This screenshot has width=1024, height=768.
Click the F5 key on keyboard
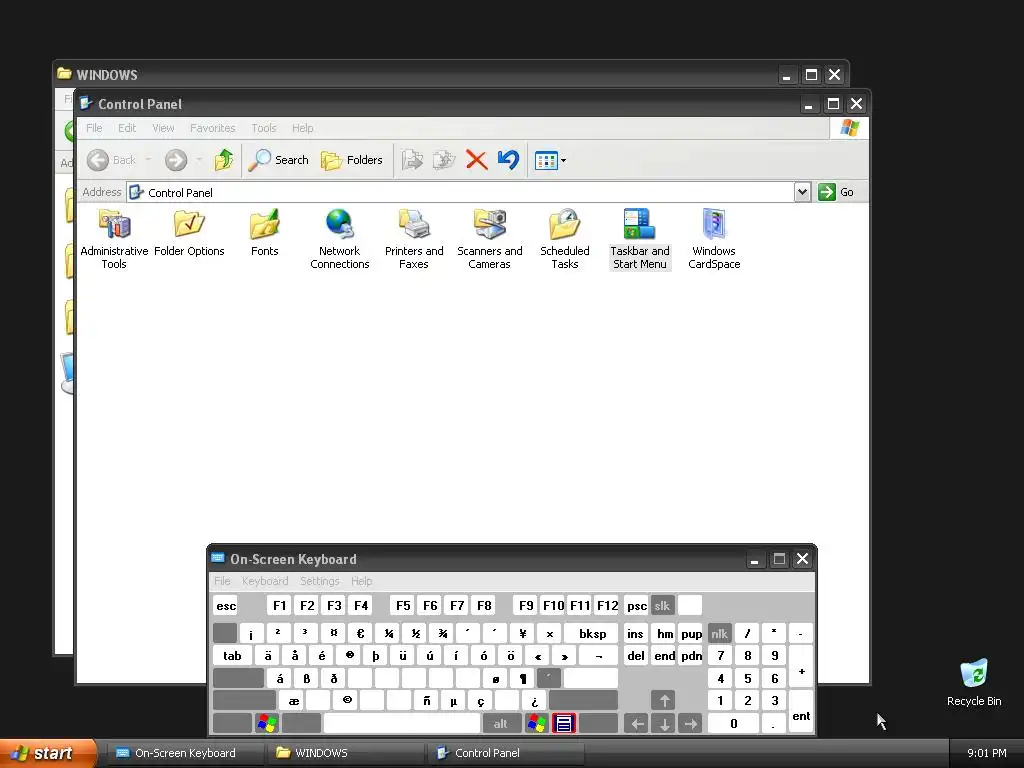pos(403,605)
